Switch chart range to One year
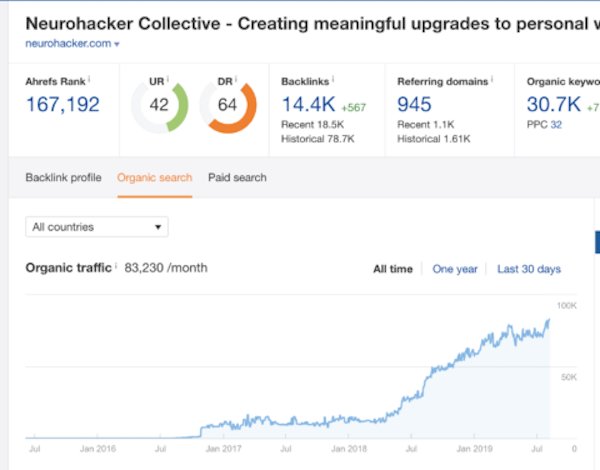Image resolution: width=600 pixels, height=470 pixels. tap(455, 269)
